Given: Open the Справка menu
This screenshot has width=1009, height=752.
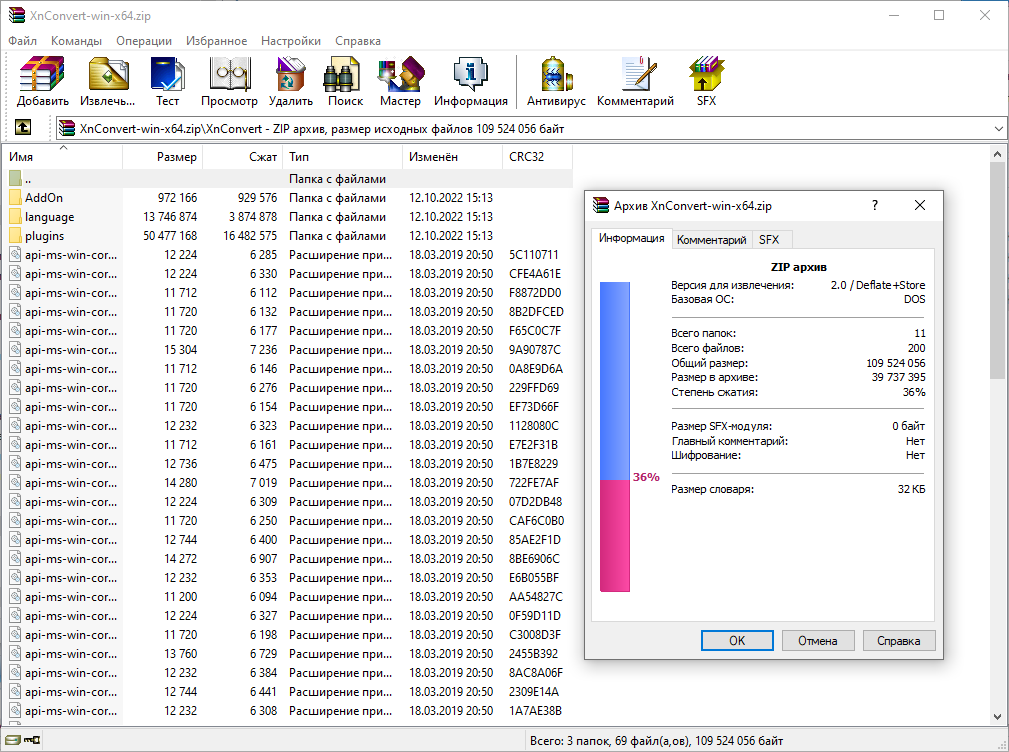Looking at the screenshot, I should 358,41.
